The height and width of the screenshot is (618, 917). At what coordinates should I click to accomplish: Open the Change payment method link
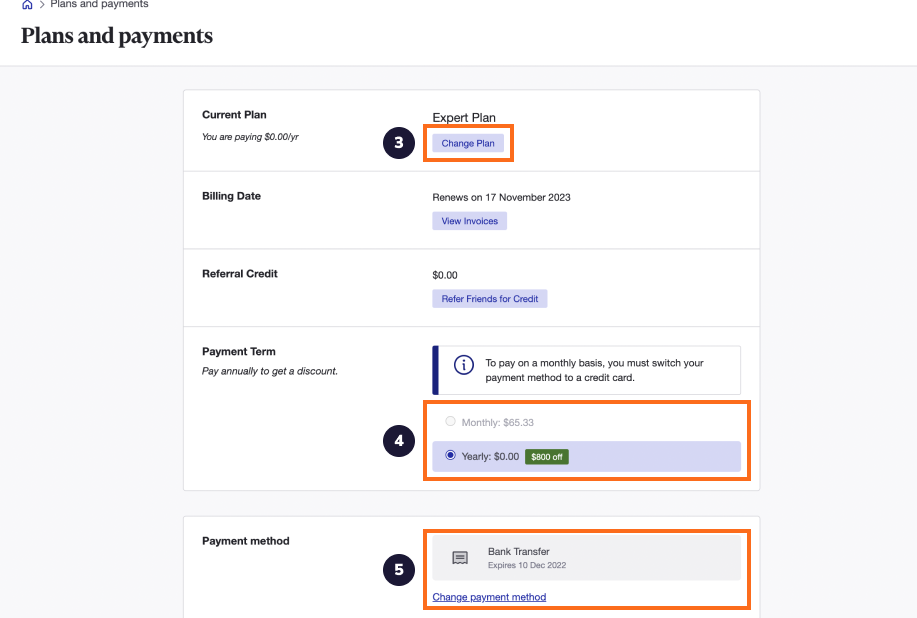[x=488, y=597]
